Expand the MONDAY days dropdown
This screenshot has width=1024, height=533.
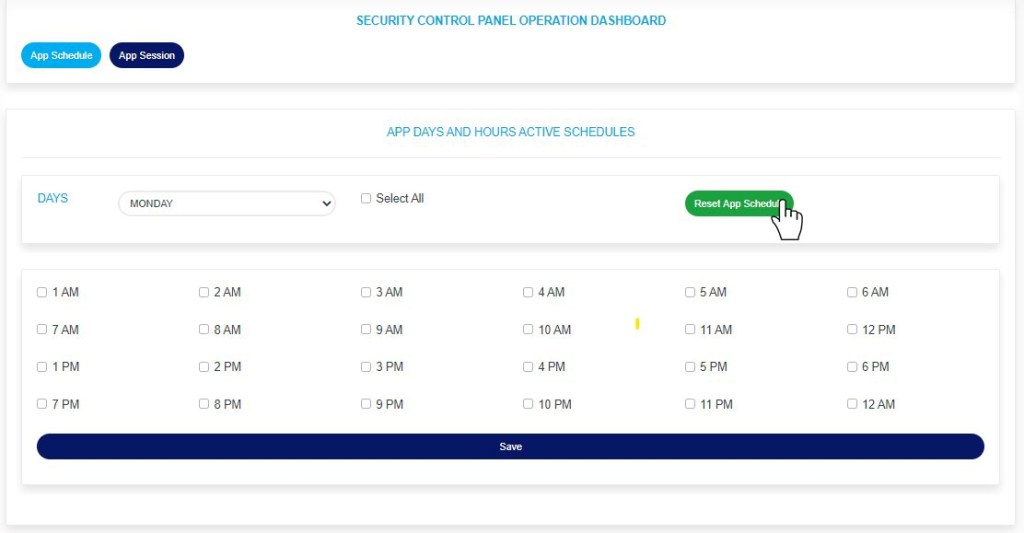pyautogui.click(x=227, y=203)
